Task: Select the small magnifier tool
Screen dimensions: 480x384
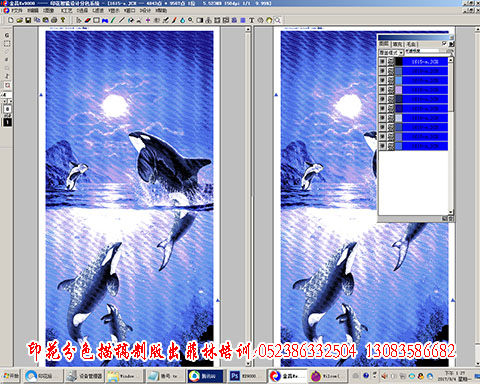Action: click(x=191, y=20)
